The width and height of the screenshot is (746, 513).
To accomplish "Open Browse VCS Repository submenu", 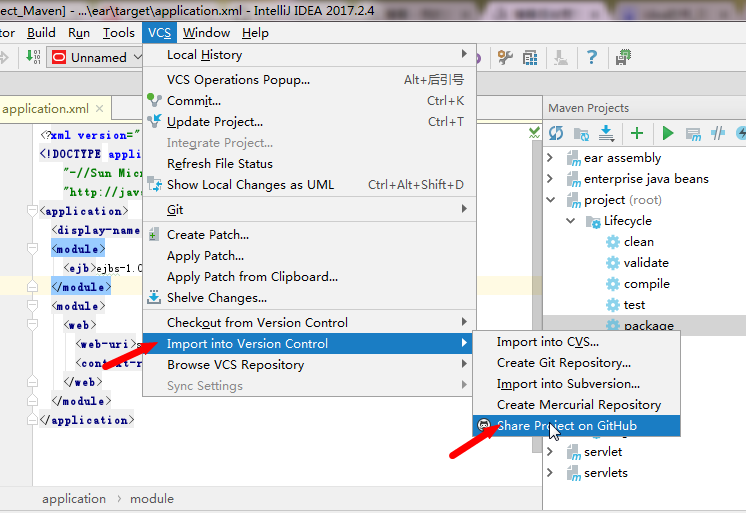I will point(309,365).
